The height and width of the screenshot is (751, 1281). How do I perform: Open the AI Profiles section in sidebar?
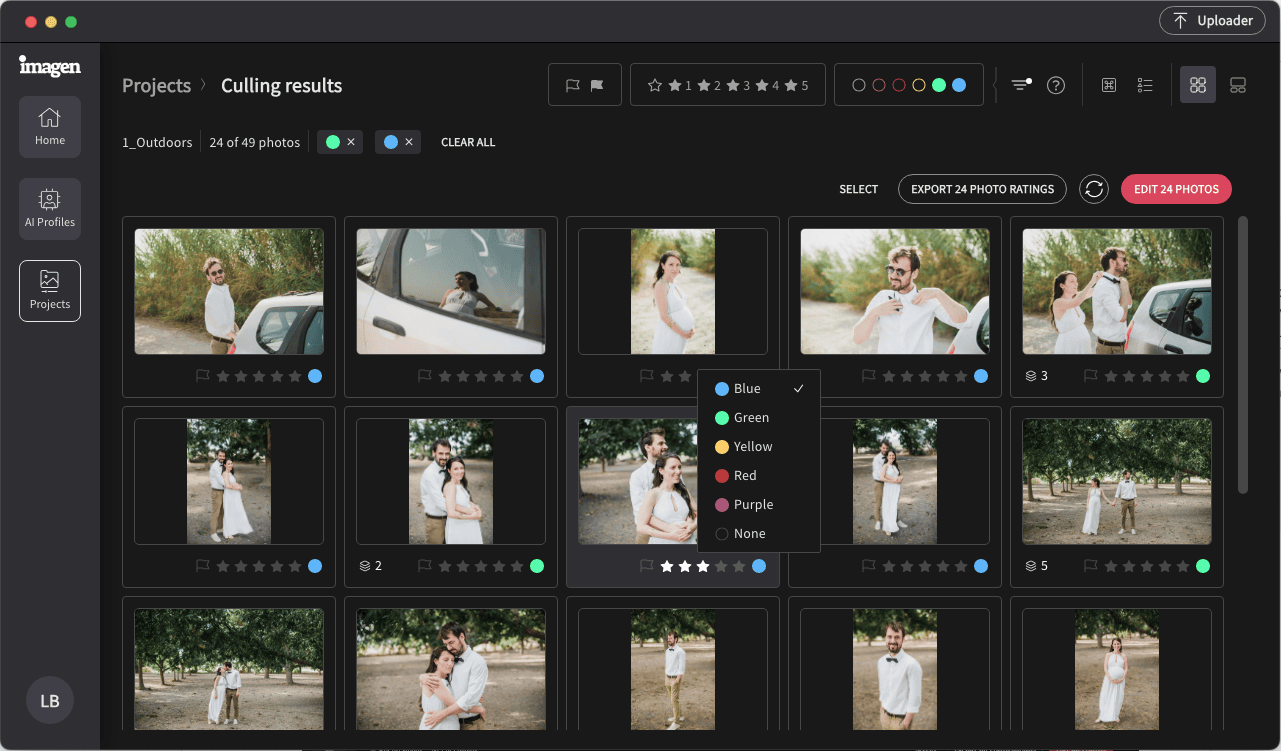pos(49,208)
